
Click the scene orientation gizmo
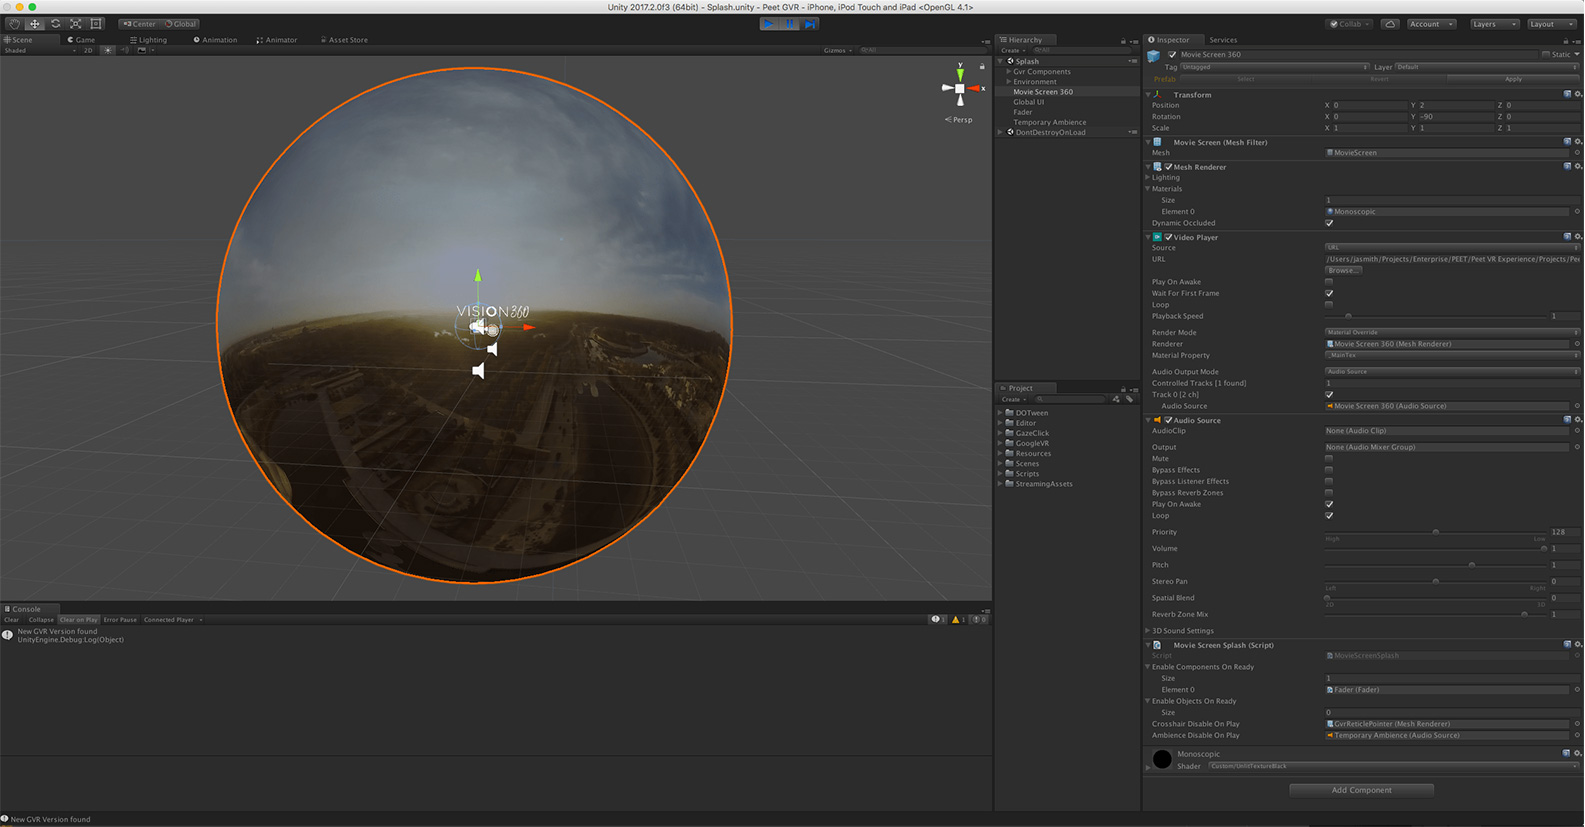[960, 89]
